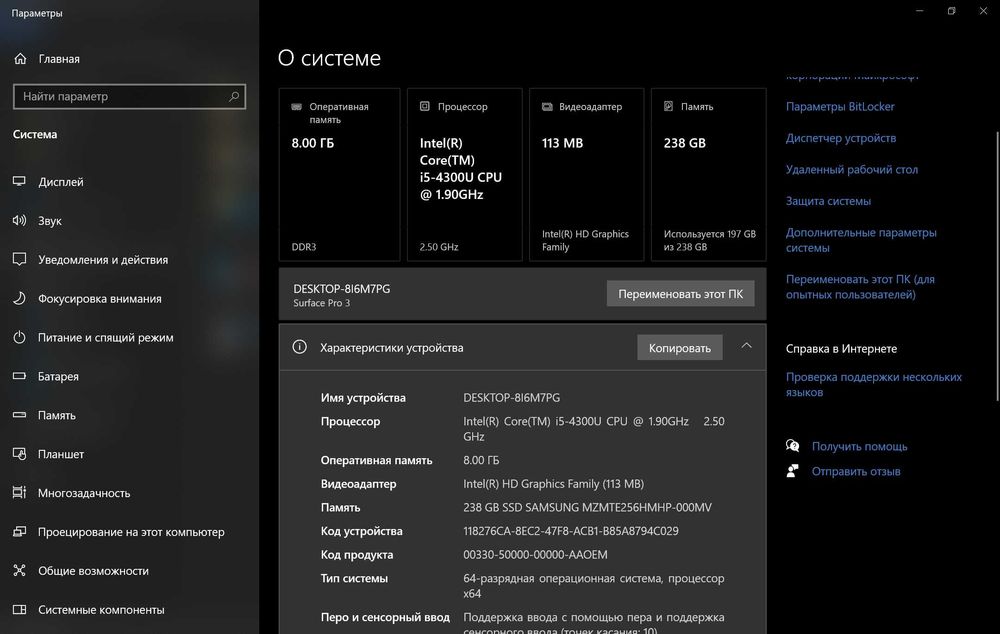Click the Получить помощь link
This screenshot has height=634, width=1000.
[859, 446]
